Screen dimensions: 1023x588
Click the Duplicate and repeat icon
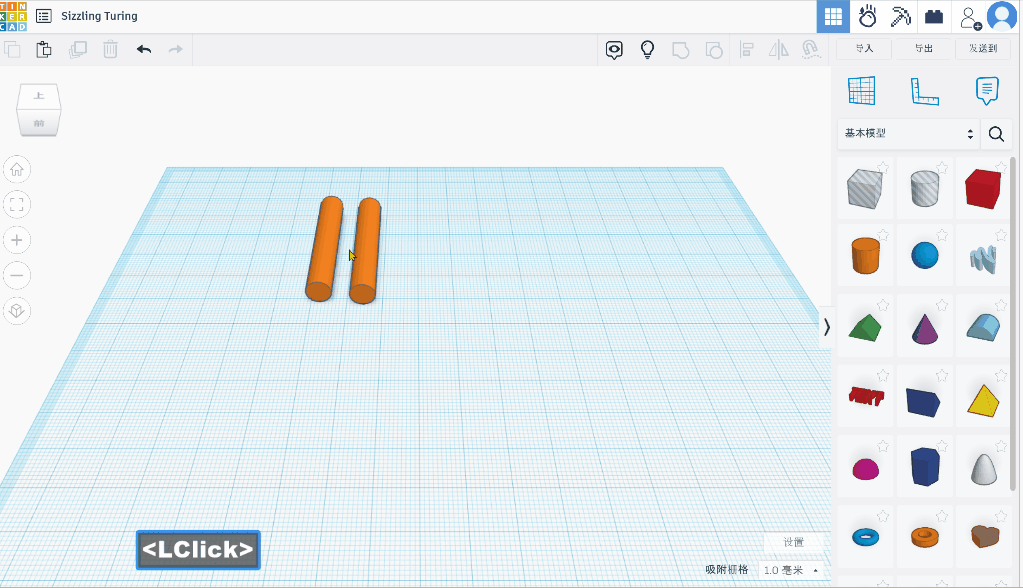78,50
